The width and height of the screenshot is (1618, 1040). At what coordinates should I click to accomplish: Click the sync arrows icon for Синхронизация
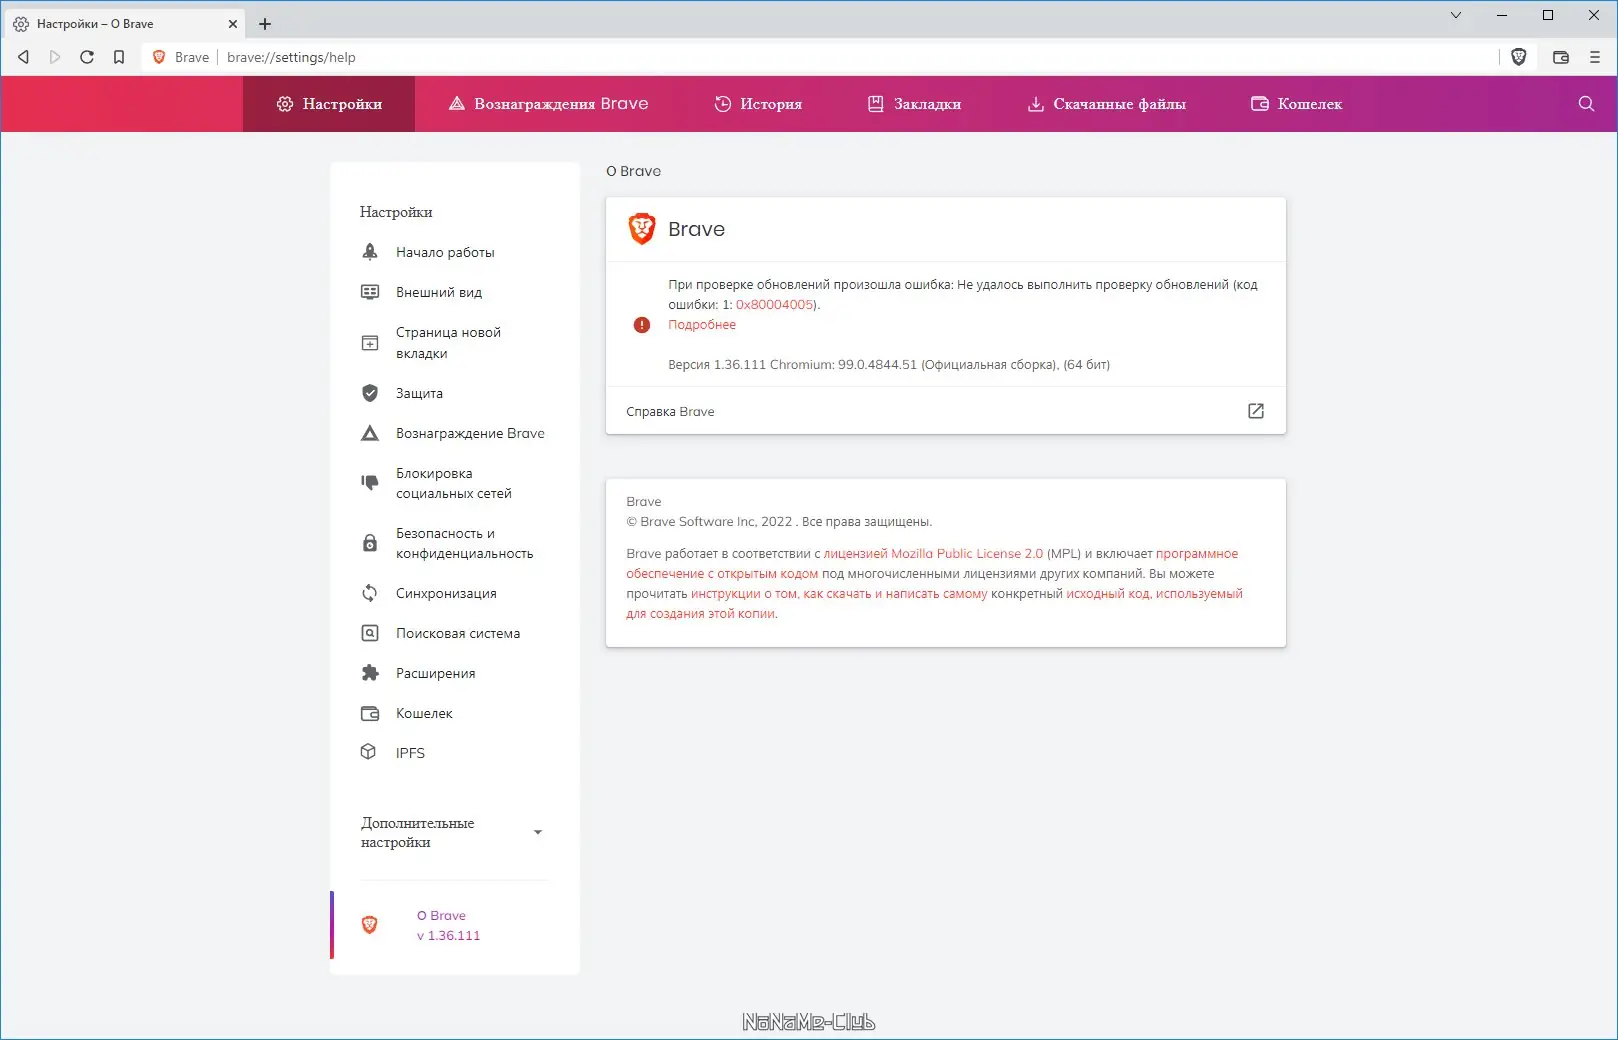[370, 593]
